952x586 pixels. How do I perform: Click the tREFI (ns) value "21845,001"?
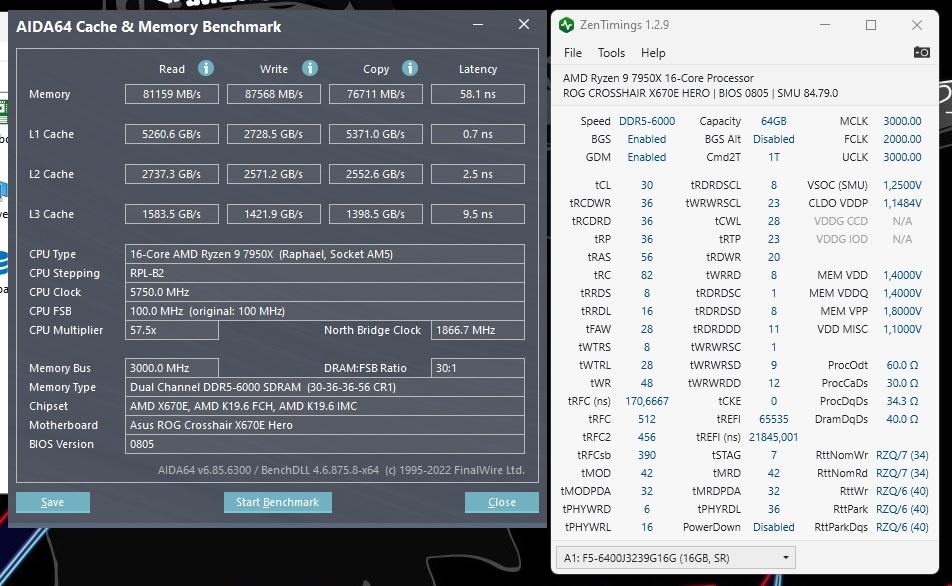pos(774,437)
